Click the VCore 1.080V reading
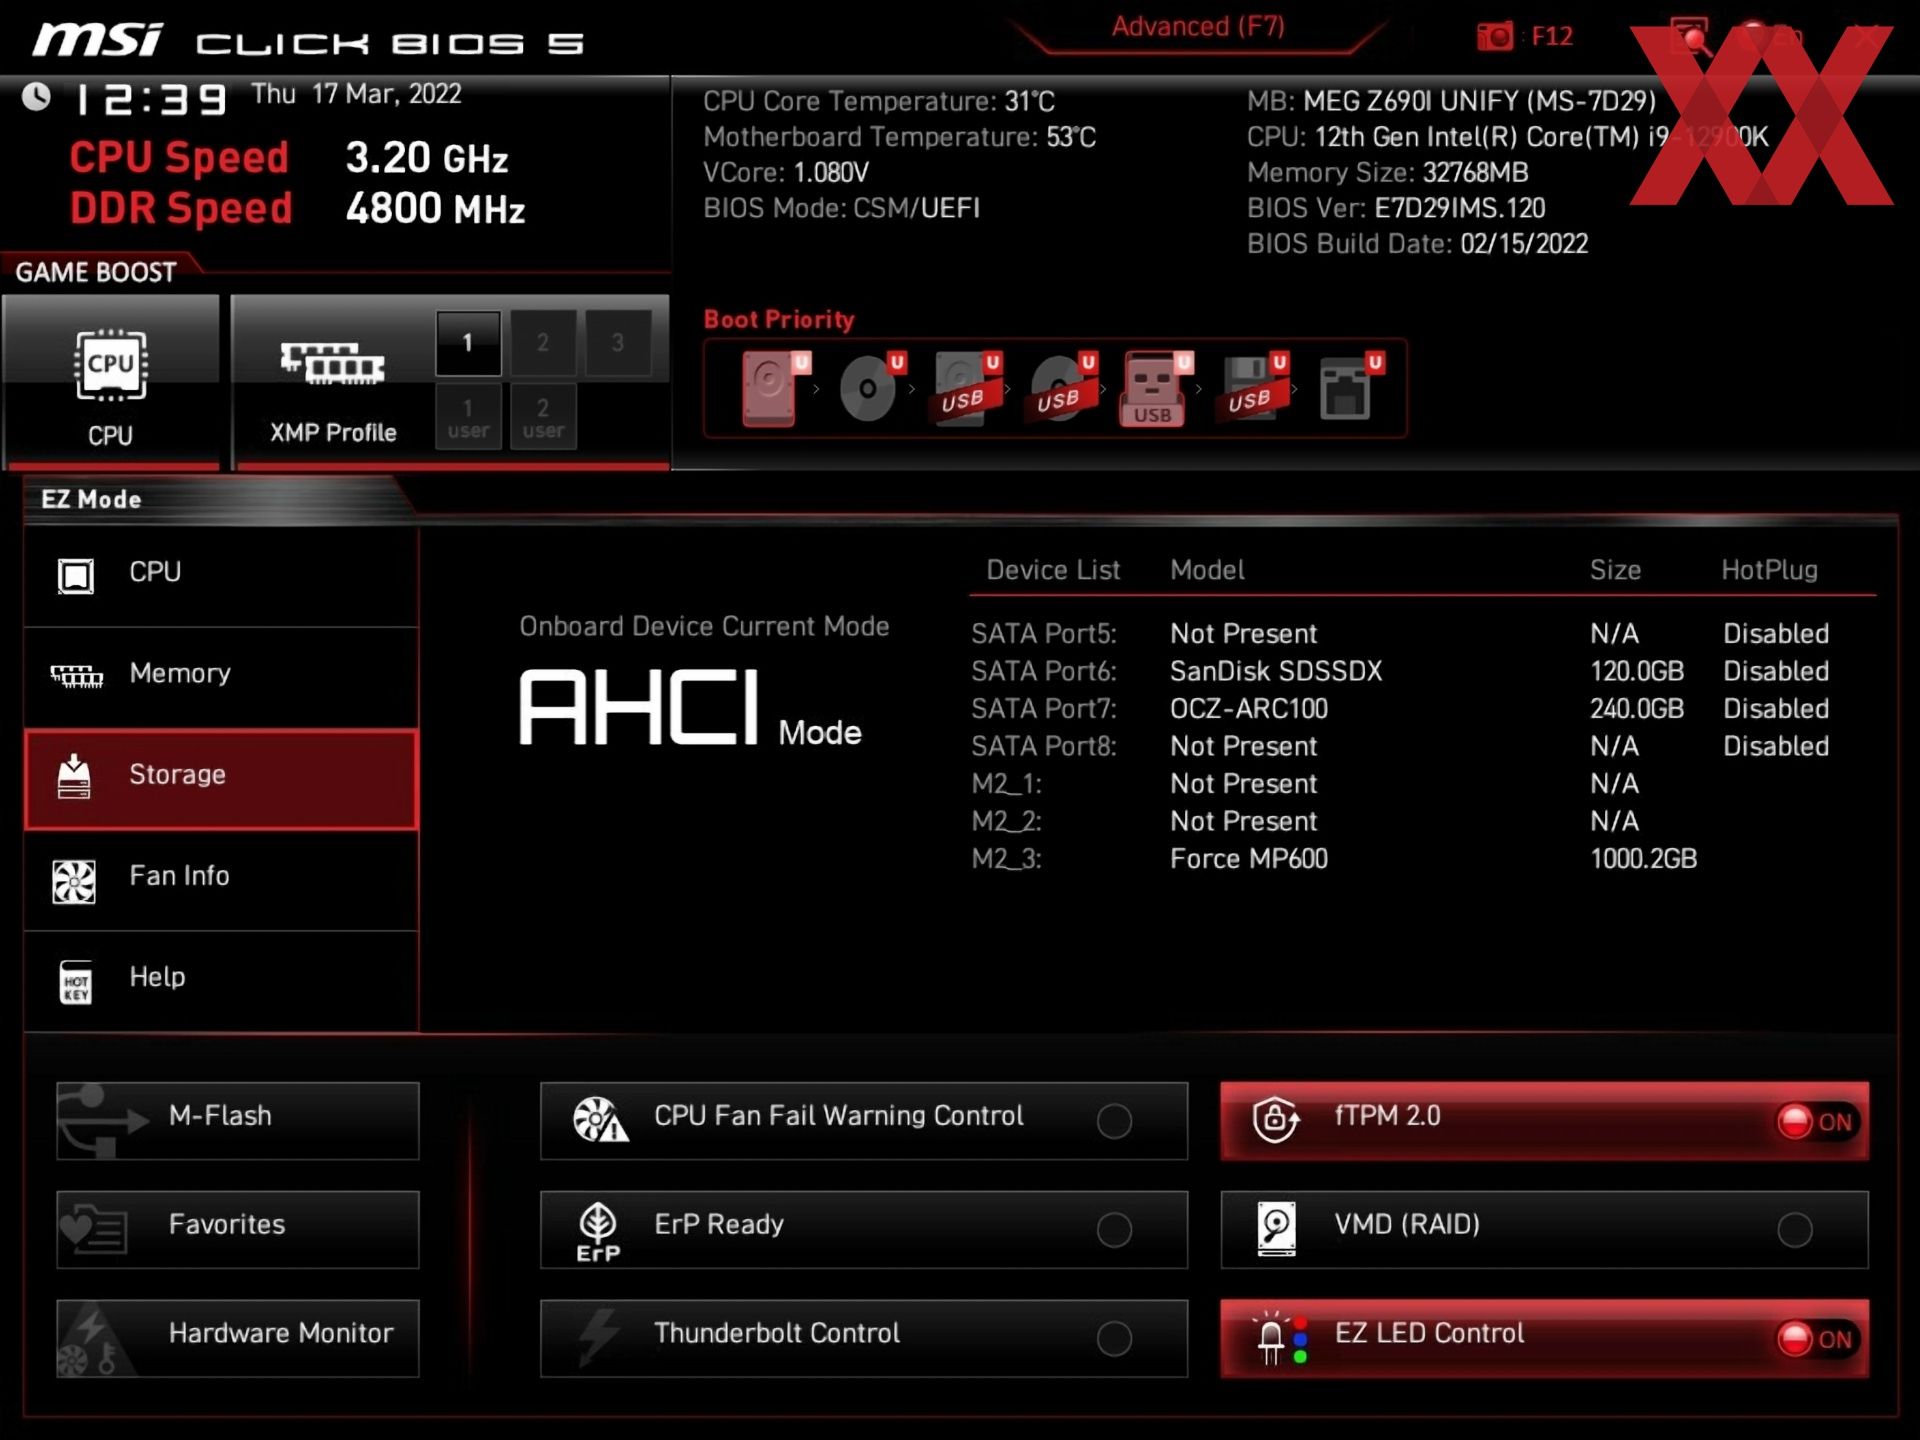The width and height of the screenshot is (1920, 1440). (x=786, y=173)
